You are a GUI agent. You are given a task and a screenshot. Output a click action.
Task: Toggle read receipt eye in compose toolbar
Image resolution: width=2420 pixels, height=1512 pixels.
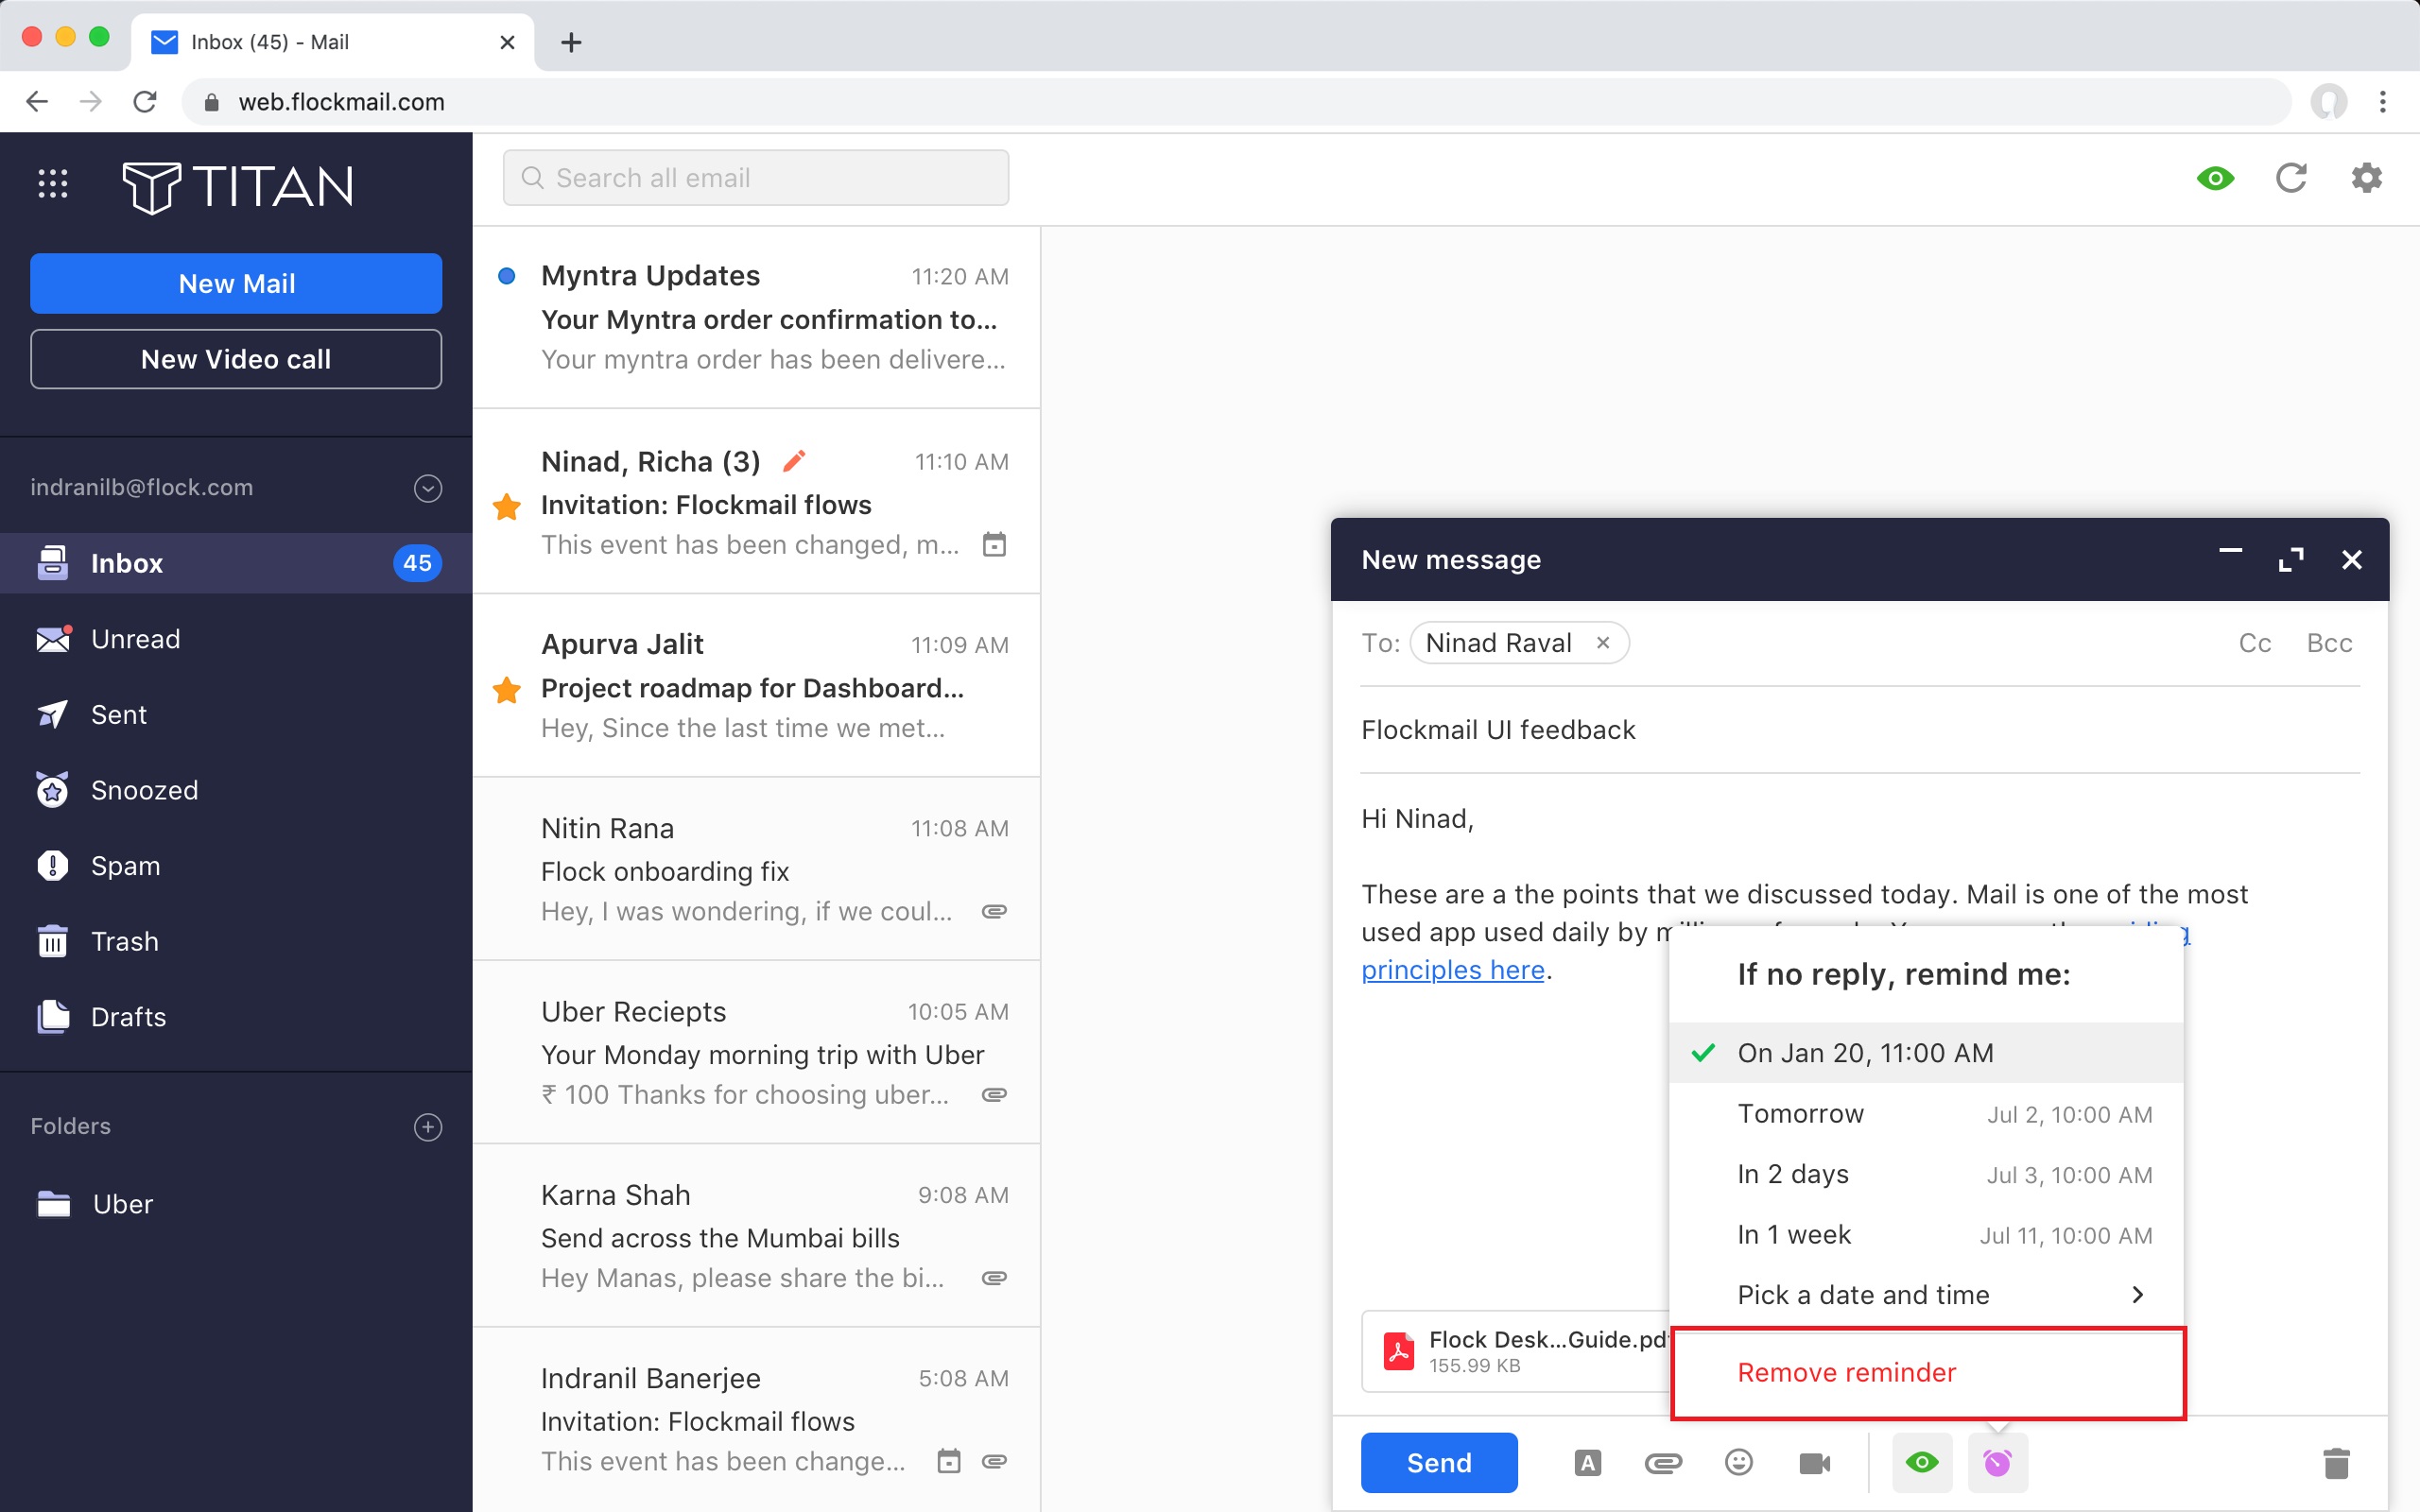[1922, 1463]
